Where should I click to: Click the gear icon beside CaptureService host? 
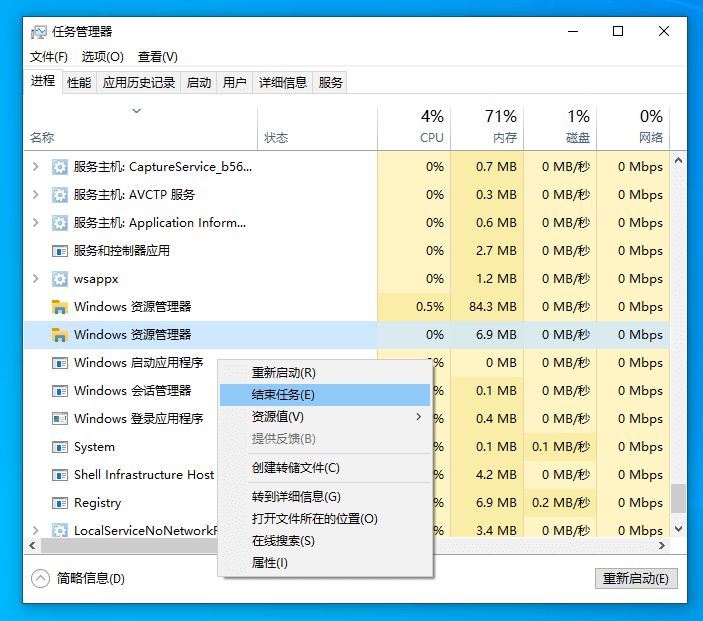59,167
